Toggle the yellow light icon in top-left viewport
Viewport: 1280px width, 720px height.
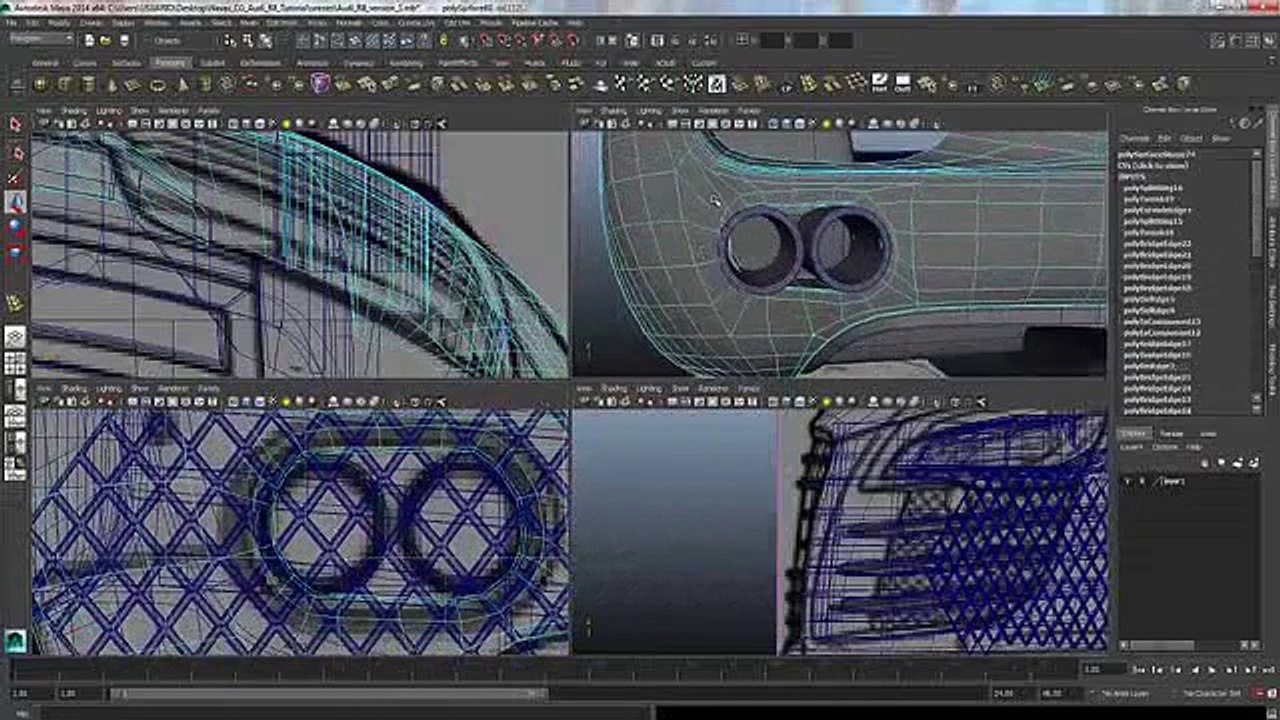pos(286,124)
